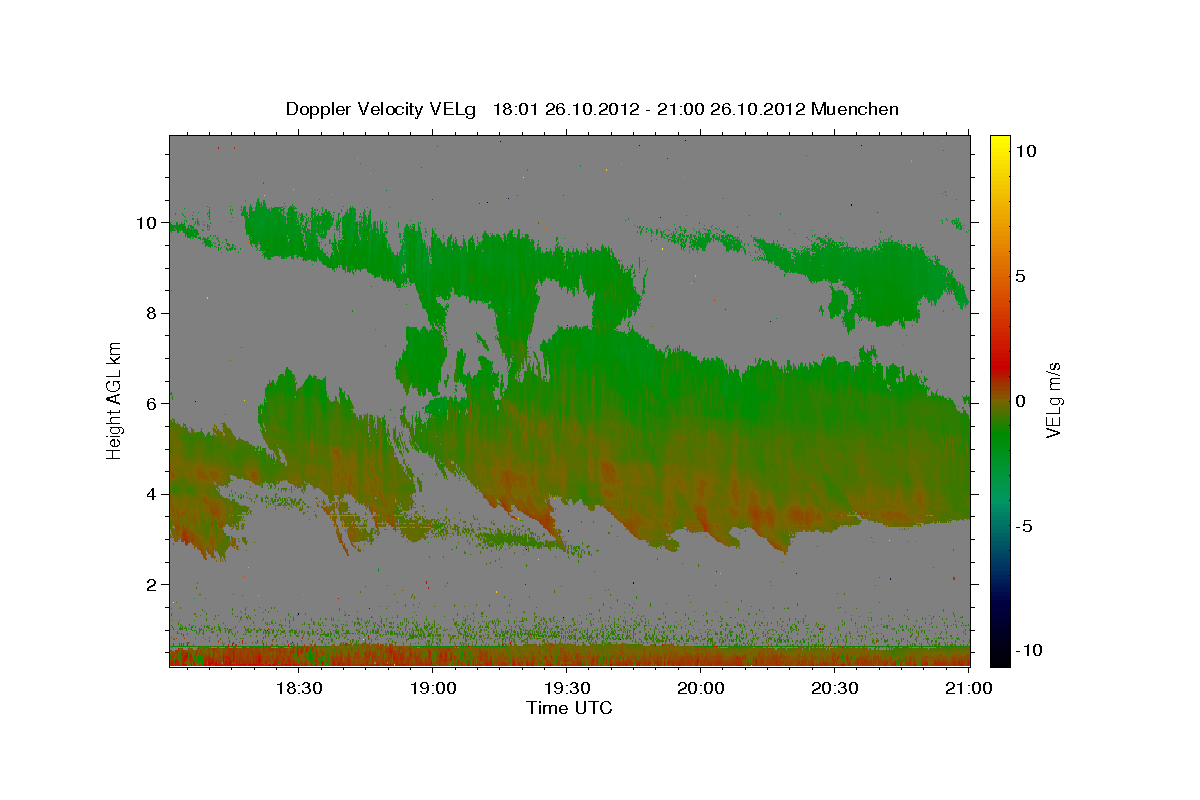The width and height of the screenshot is (1200, 800).
Task: Pick the yellow top of the colorbar
Action: (1000, 145)
